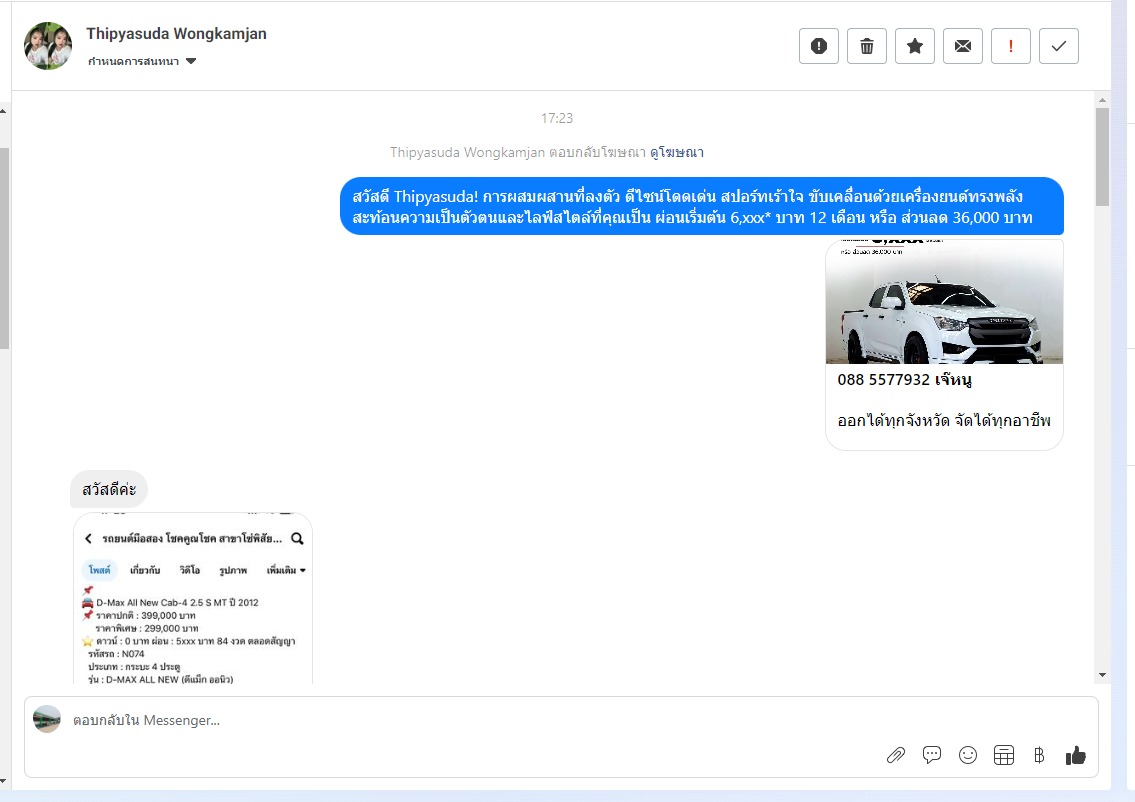Mark conversation as spam with exclamation circle icon
1135x802 pixels.
pos(819,46)
